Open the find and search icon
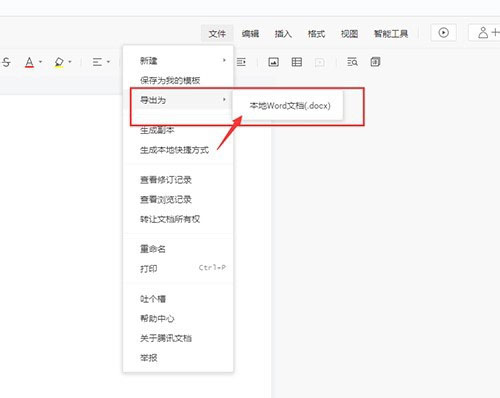 click(x=352, y=62)
